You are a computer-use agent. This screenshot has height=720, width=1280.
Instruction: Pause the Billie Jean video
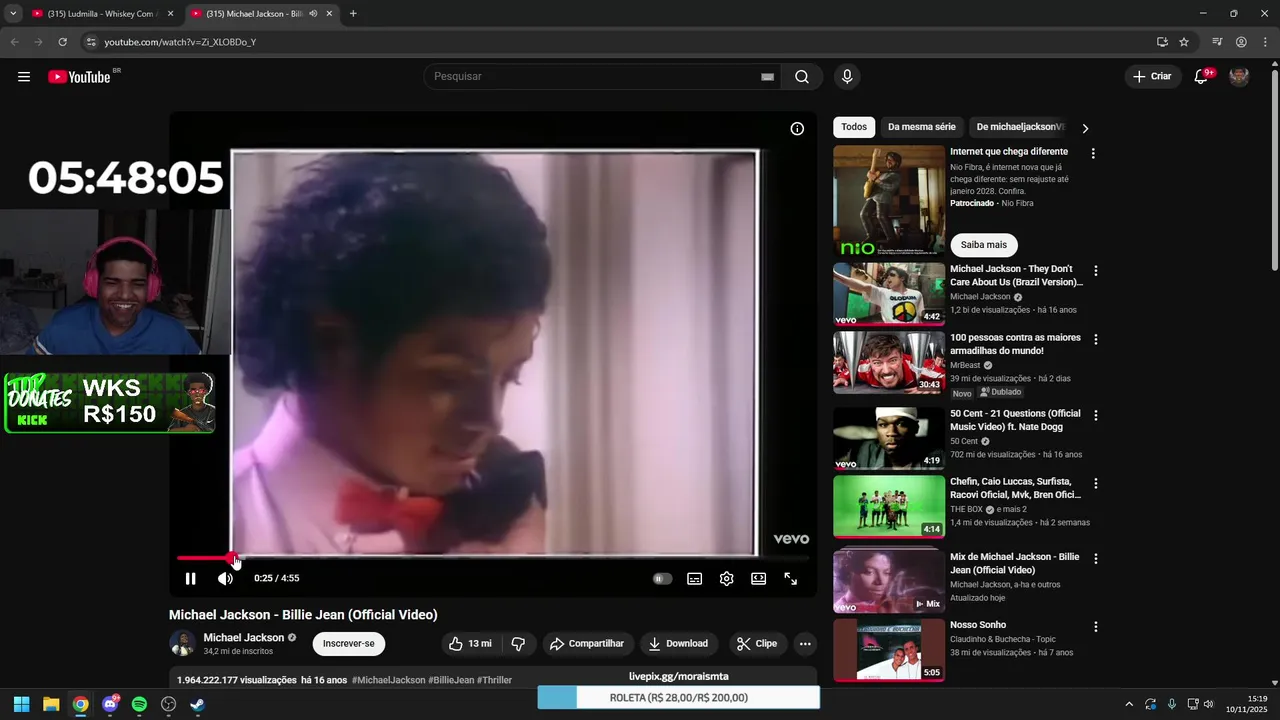click(190, 578)
